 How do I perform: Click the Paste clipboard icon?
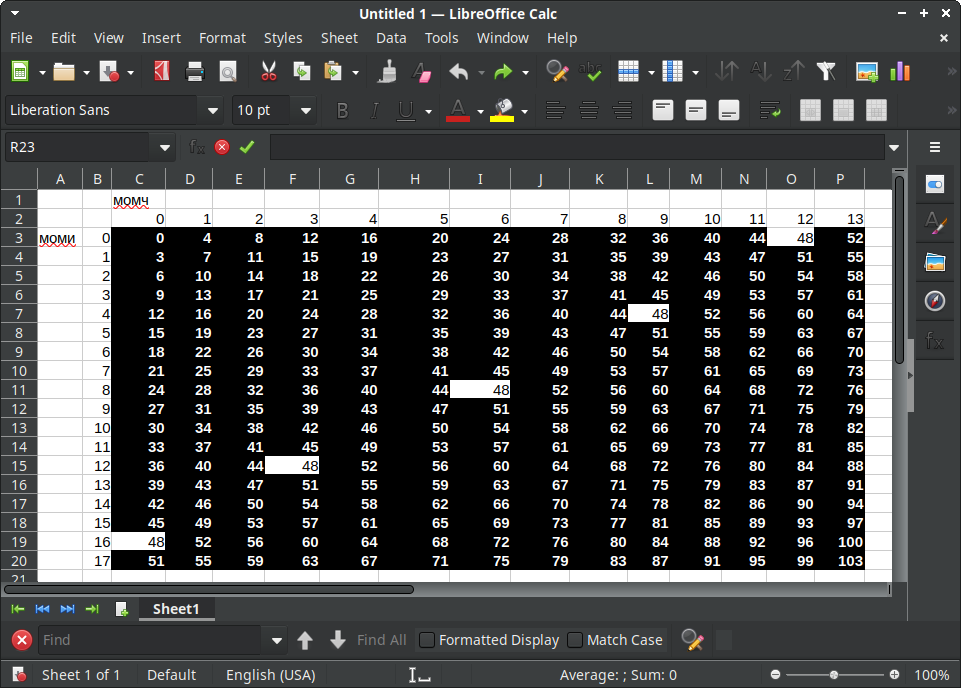(x=333, y=72)
